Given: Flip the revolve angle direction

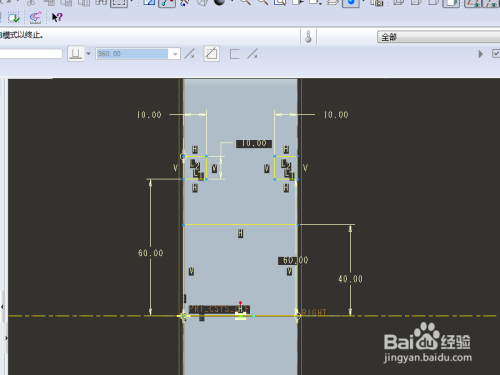Looking at the screenshot, I should 190,54.
